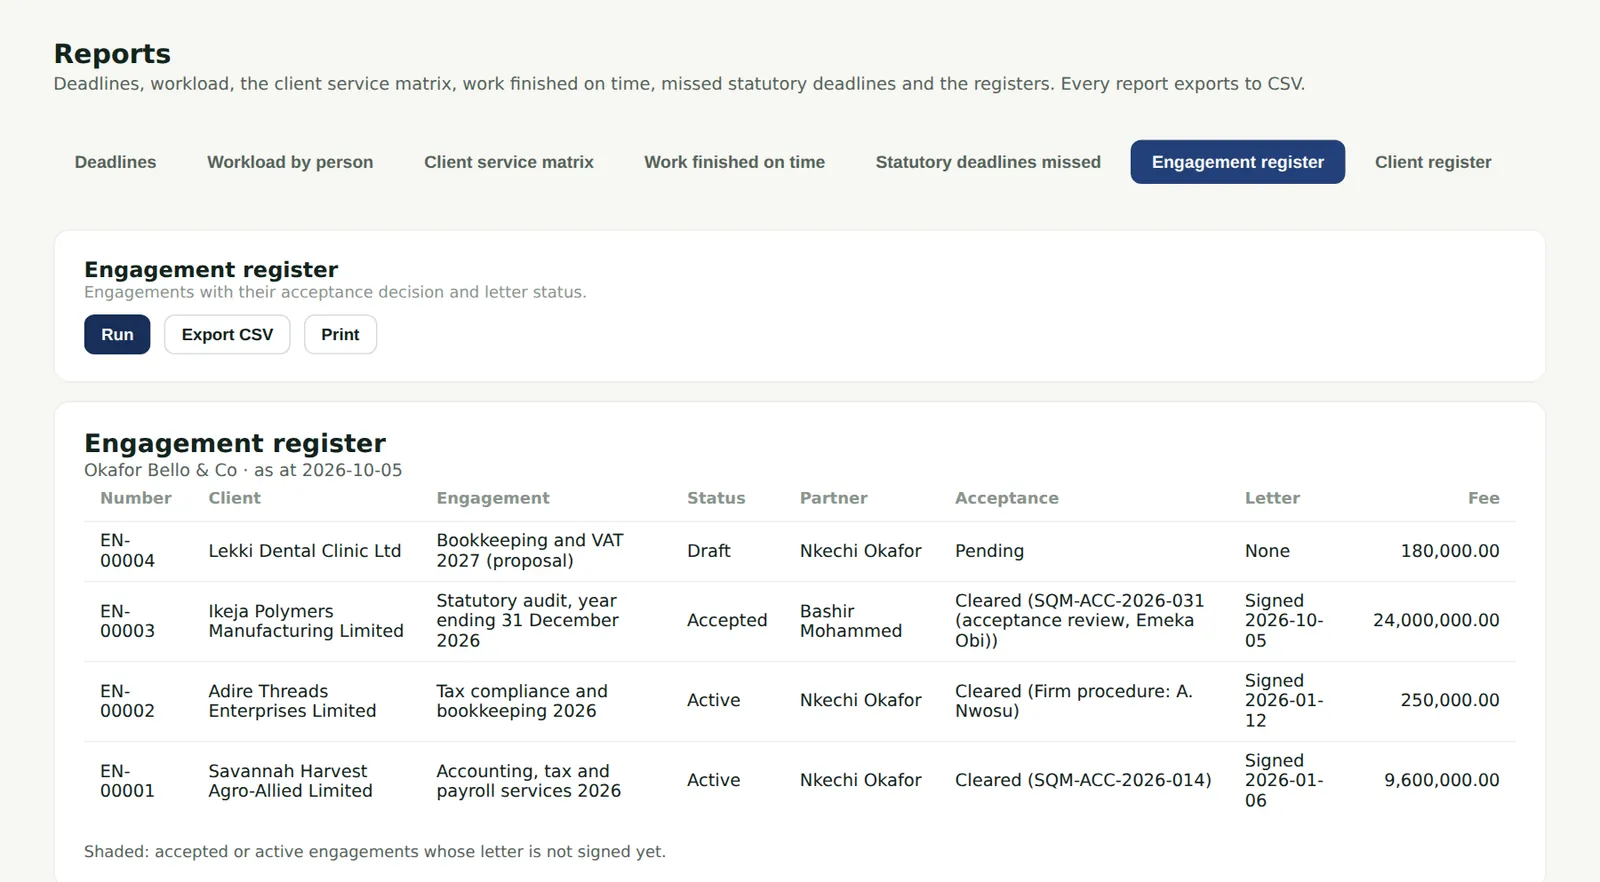The height and width of the screenshot is (882, 1600).
Task: Open the Deadlines report tab
Action: point(115,162)
